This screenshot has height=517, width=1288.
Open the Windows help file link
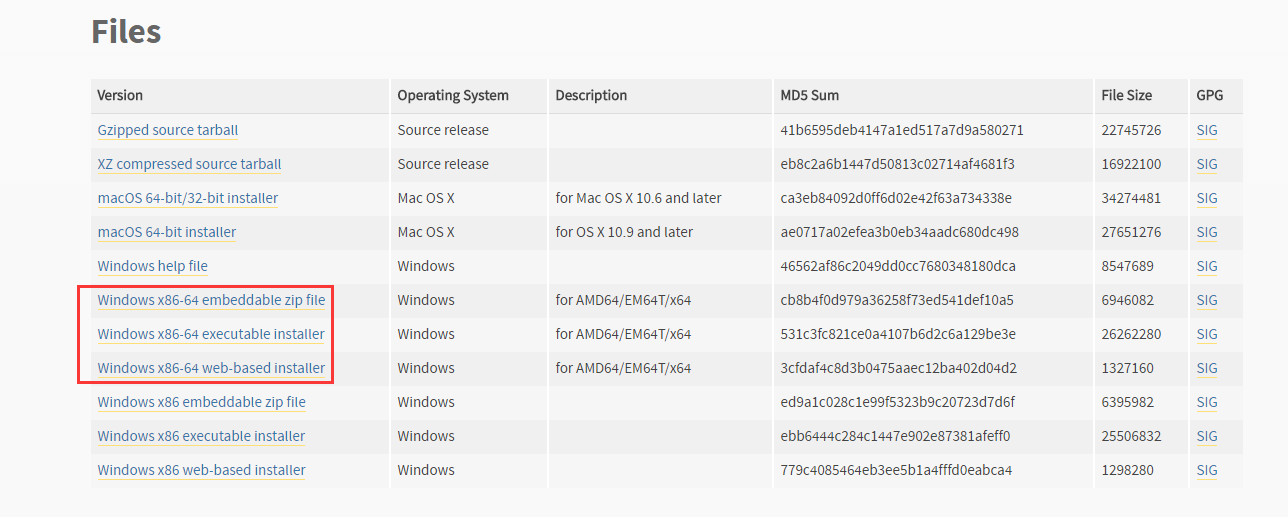pyautogui.click(x=153, y=266)
